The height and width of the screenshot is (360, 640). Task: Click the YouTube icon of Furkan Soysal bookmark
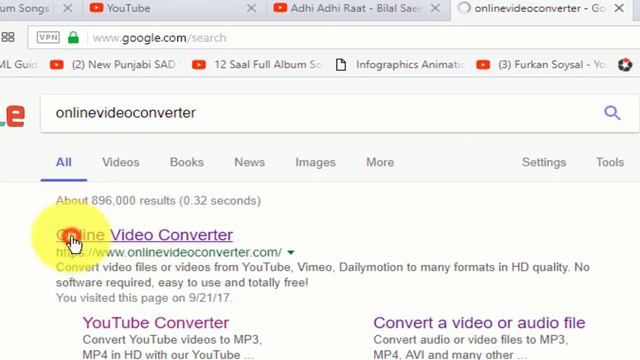click(483, 64)
